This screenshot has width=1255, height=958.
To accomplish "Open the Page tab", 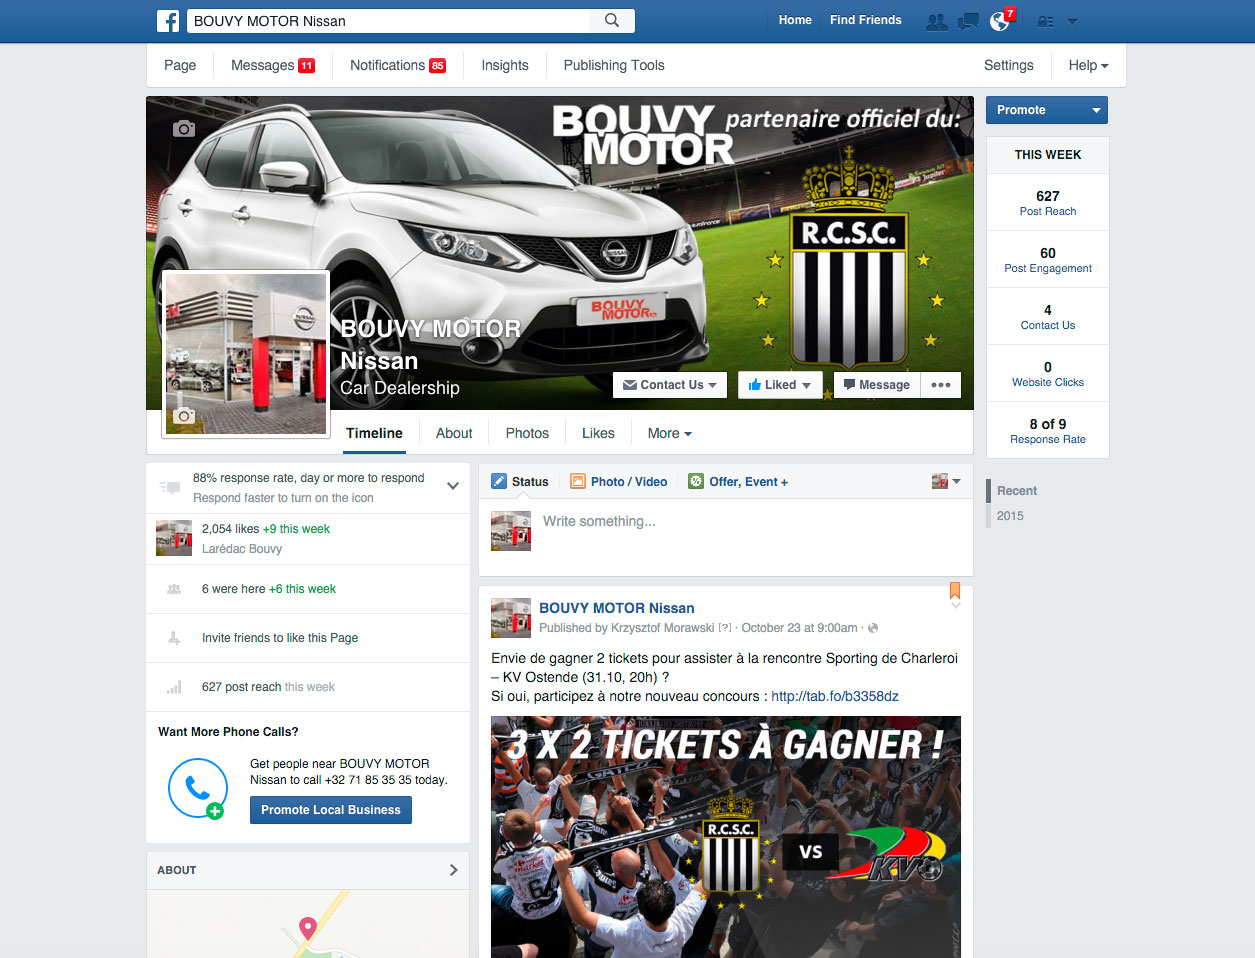I will (180, 65).
